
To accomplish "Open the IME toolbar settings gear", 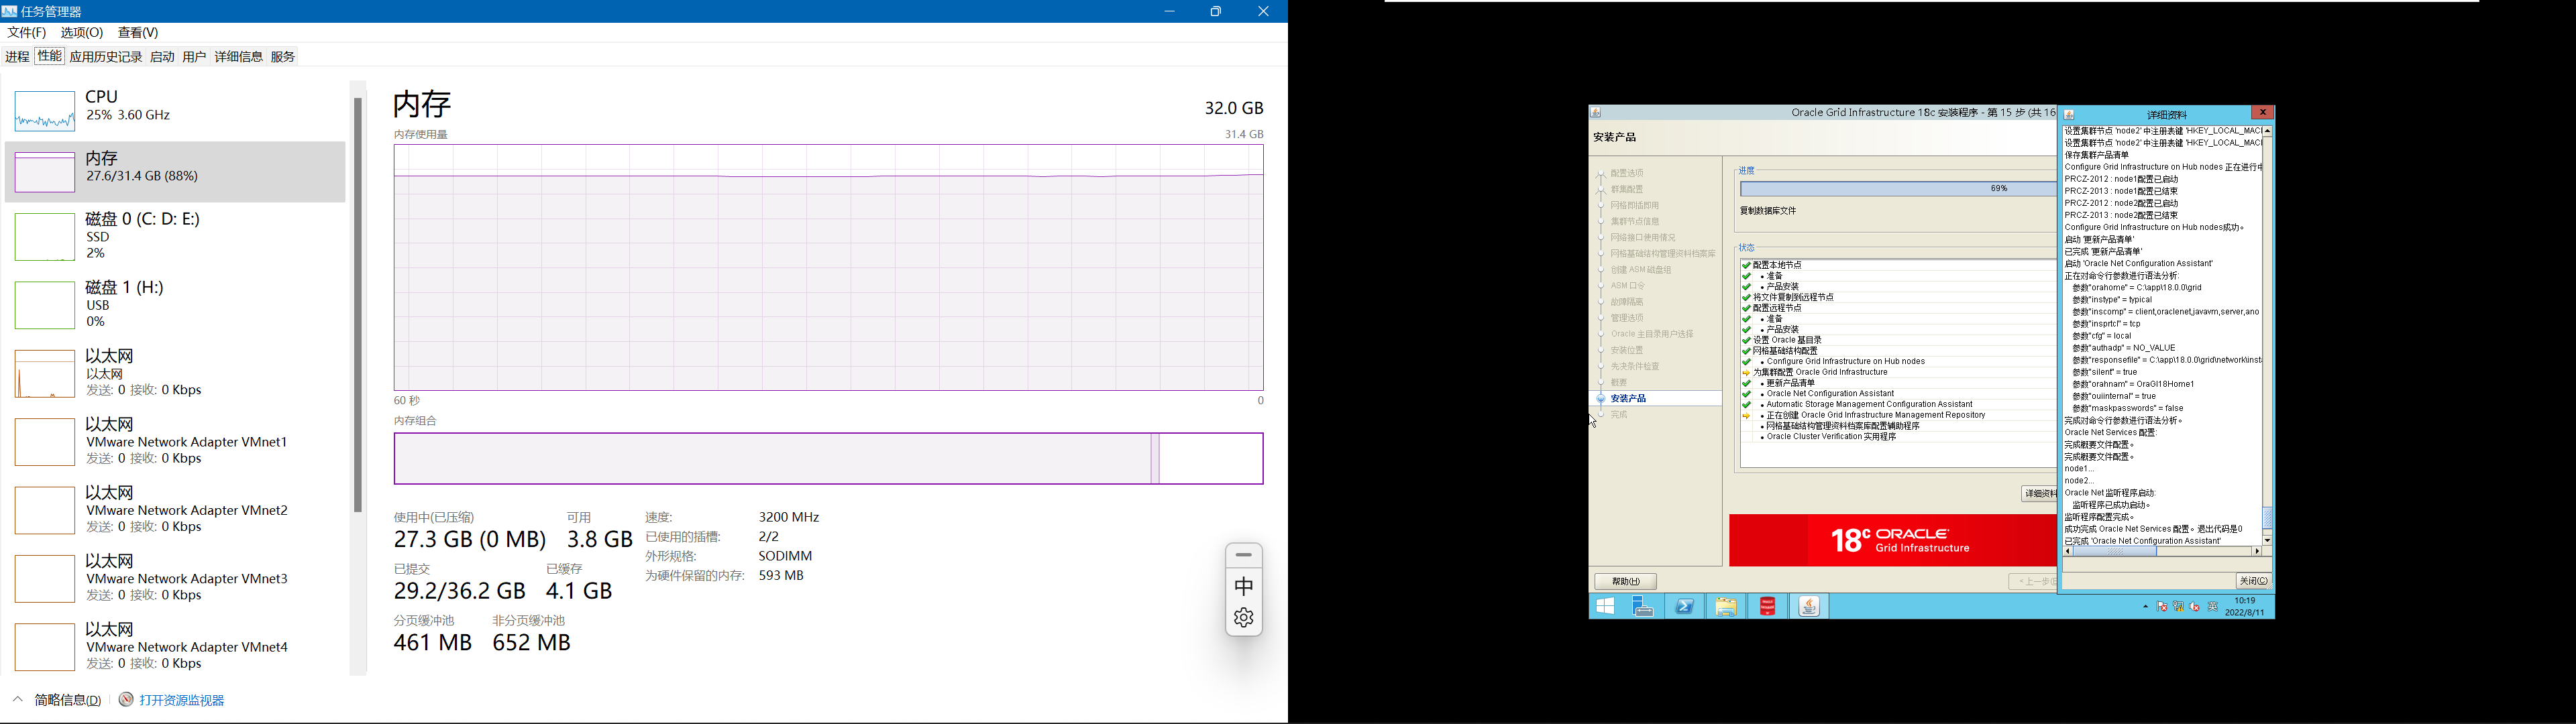I will [1244, 618].
